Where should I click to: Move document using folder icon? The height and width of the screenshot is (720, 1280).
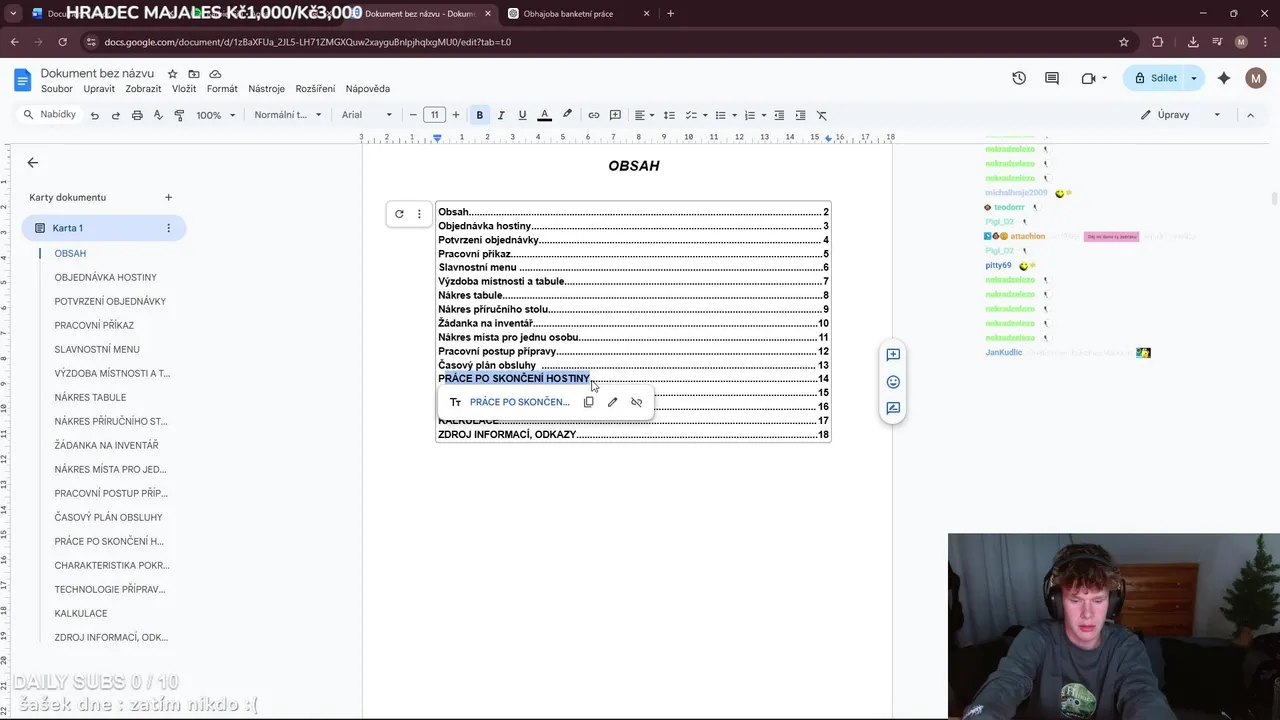pos(194,74)
